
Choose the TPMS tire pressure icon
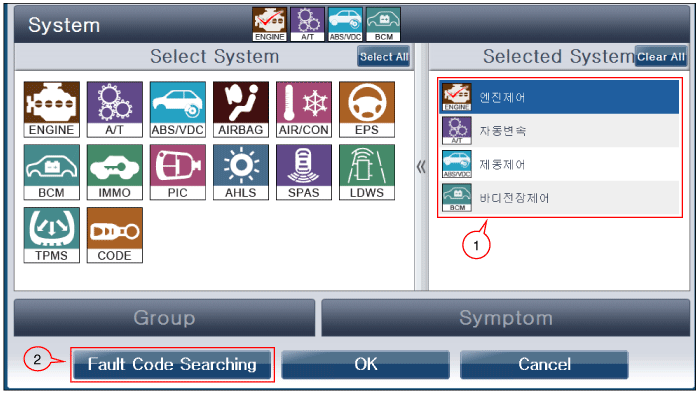pyautogui.click(x=52, y=235)
